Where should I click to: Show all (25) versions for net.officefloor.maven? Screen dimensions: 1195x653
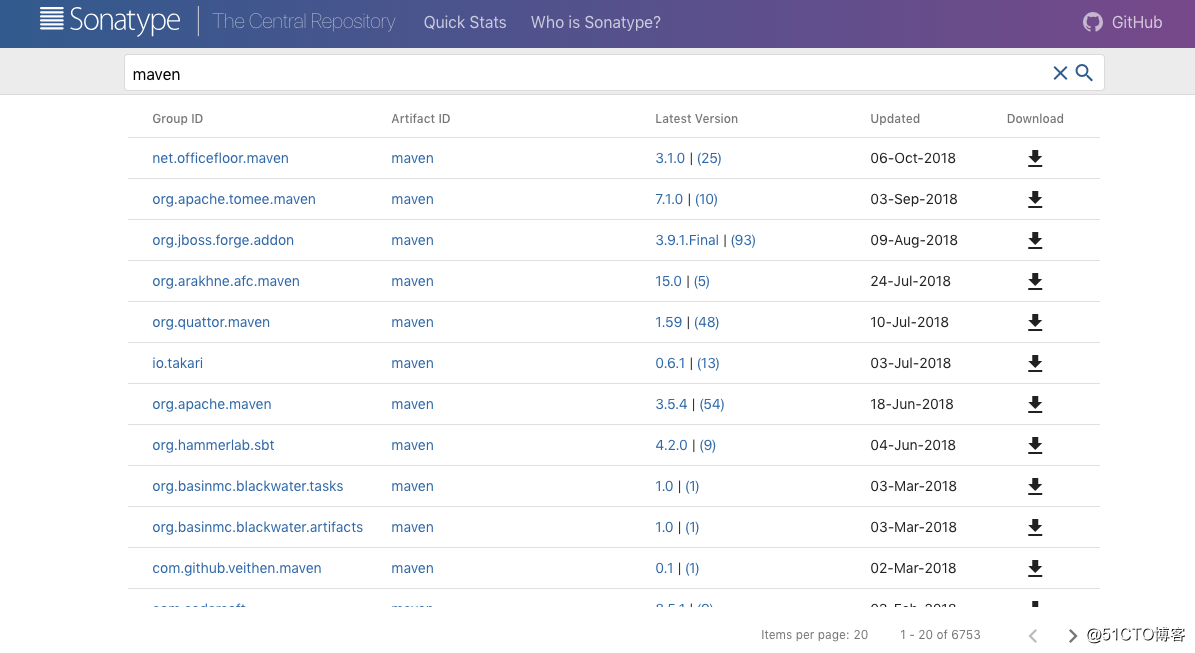[x=709, y=158]
